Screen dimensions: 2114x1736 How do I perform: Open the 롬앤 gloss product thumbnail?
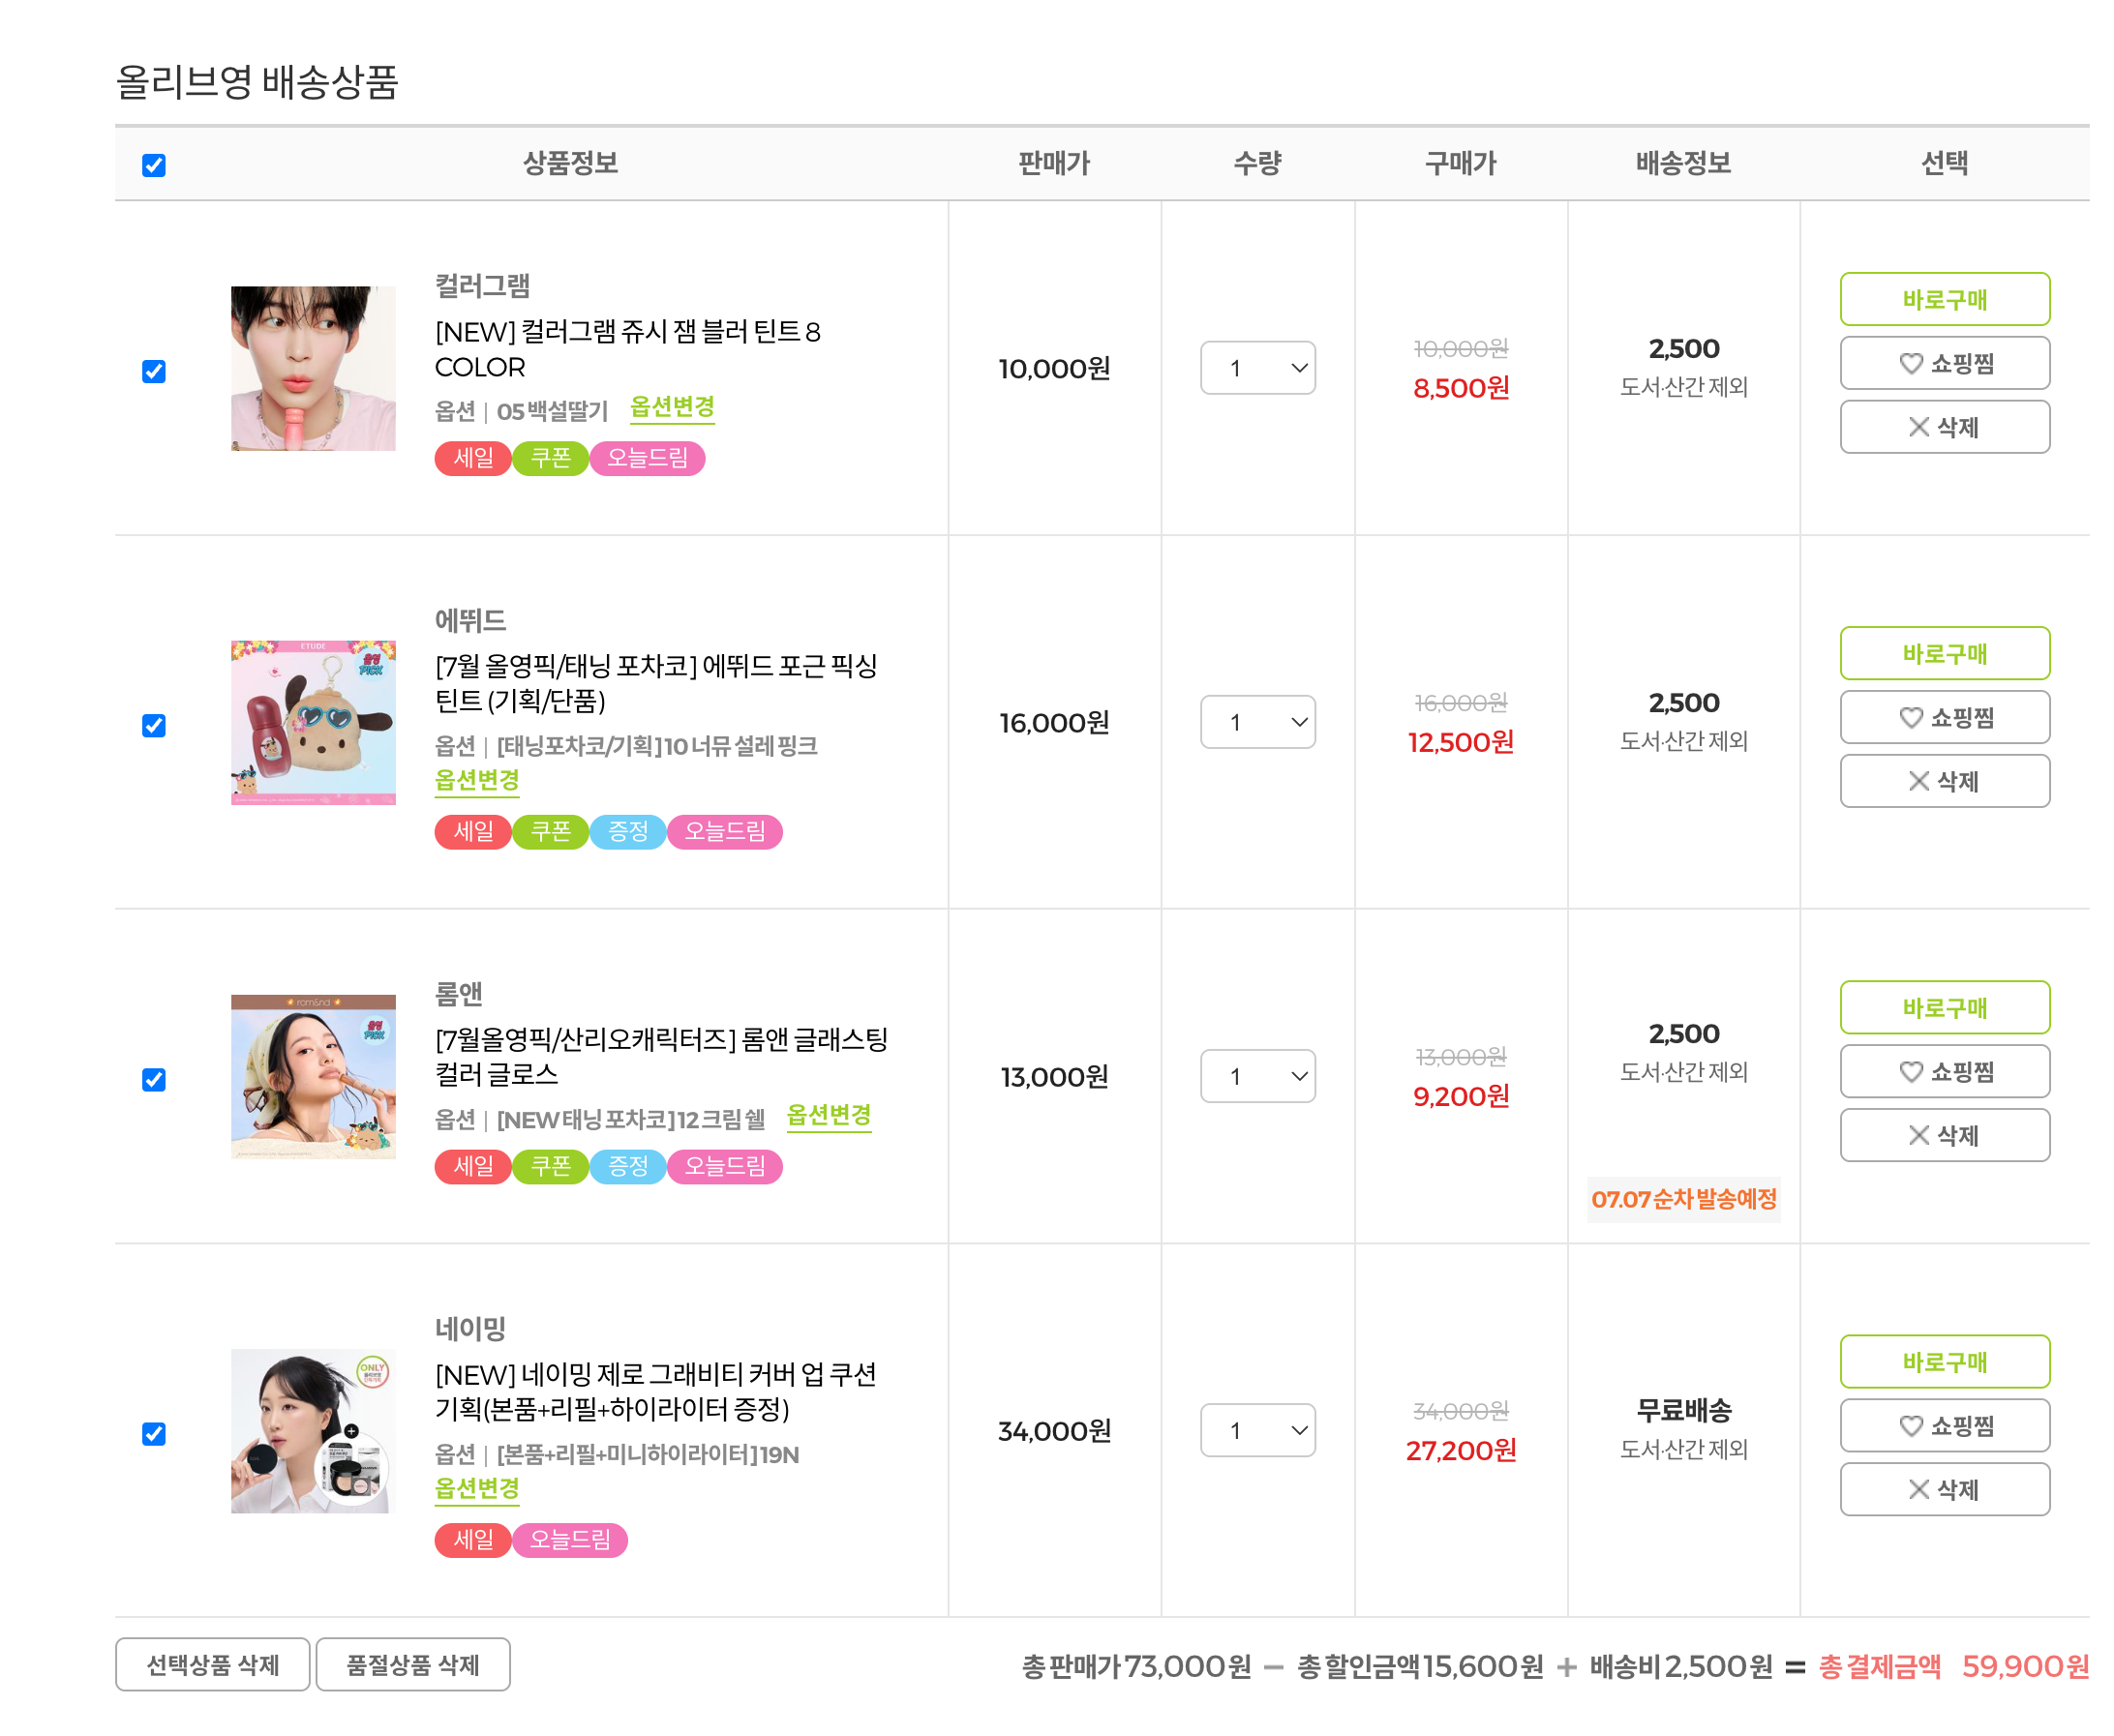pos(313,1076)
